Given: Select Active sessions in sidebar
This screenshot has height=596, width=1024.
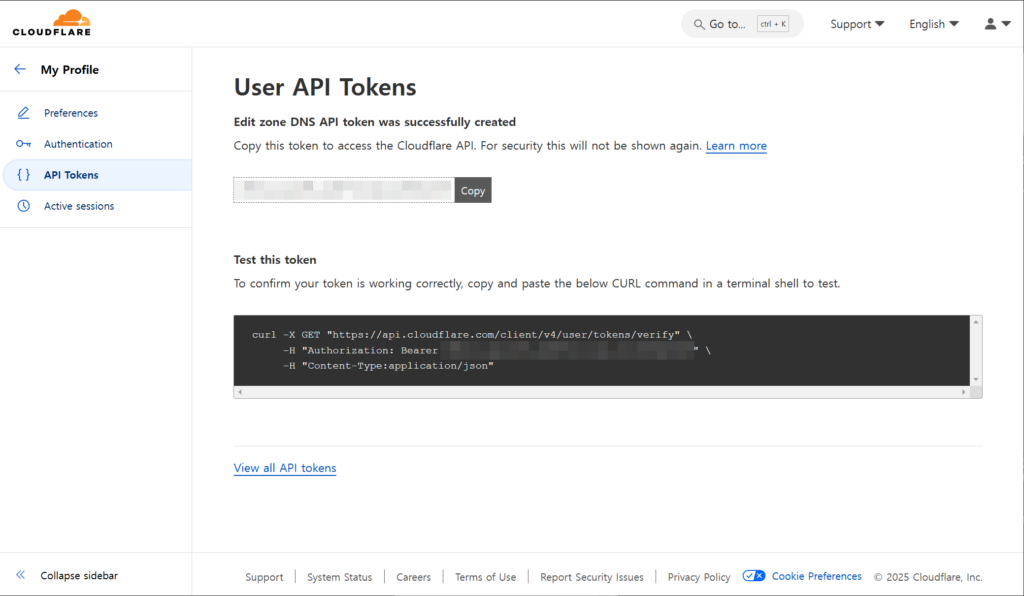Looking at the screenshot, I should pyautogui.click(x=79, y=206).
